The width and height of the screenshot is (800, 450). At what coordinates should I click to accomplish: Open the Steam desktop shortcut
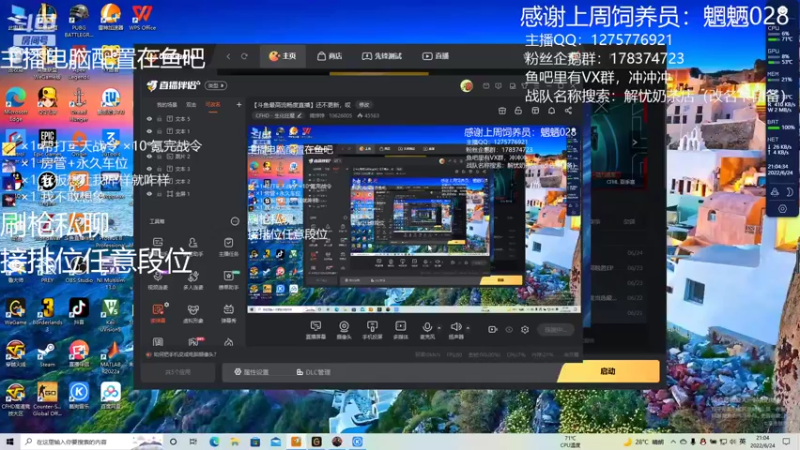(x=47, y=355)
